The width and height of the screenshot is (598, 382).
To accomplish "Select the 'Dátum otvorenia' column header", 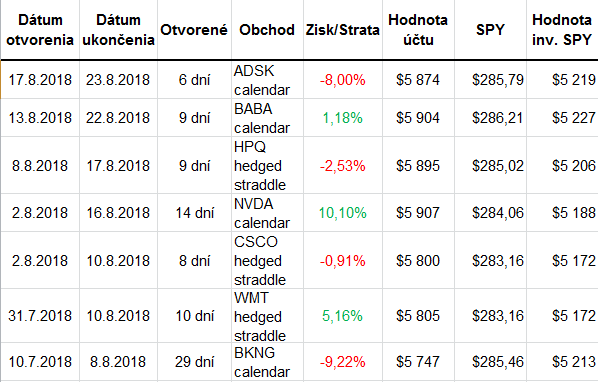I will 40,30.
